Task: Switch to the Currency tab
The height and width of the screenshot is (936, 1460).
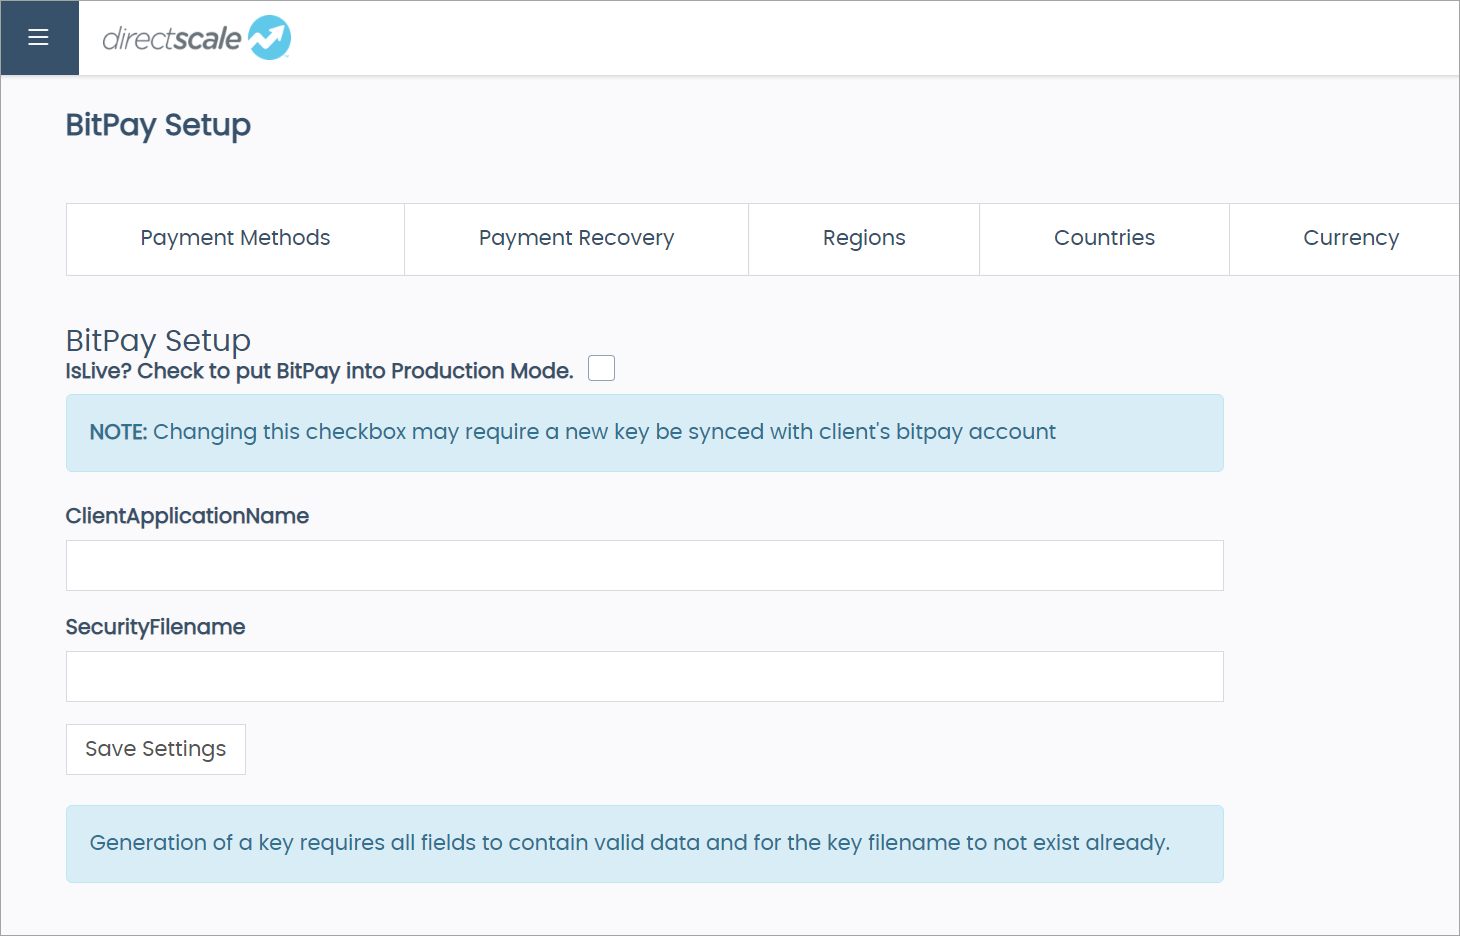Action: [x=1351, y=238]
